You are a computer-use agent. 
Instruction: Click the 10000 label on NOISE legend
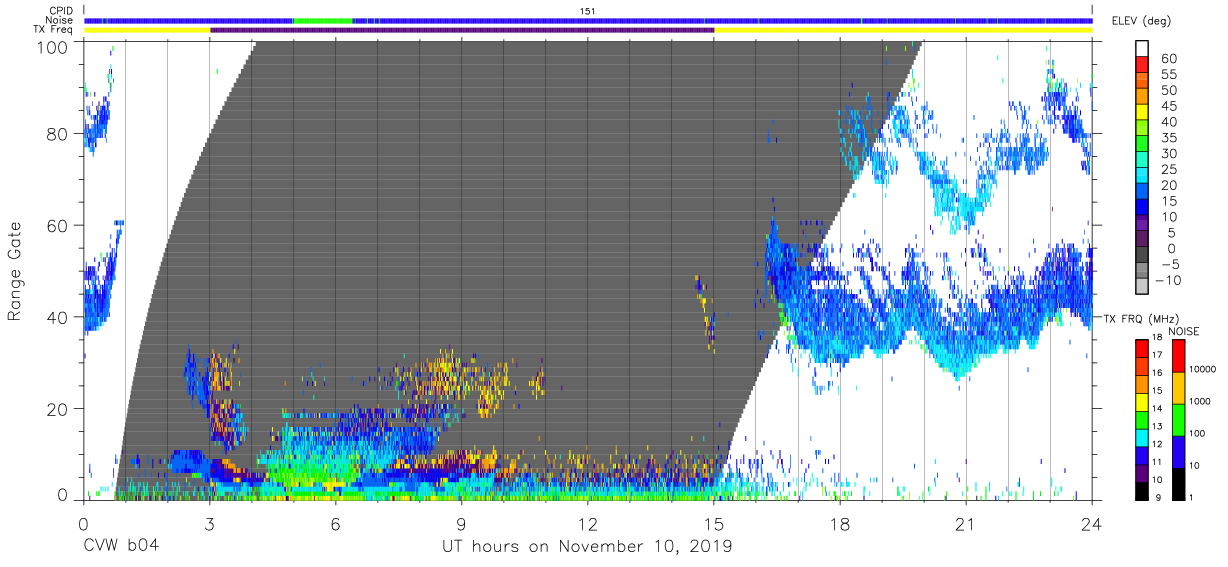1203,369
